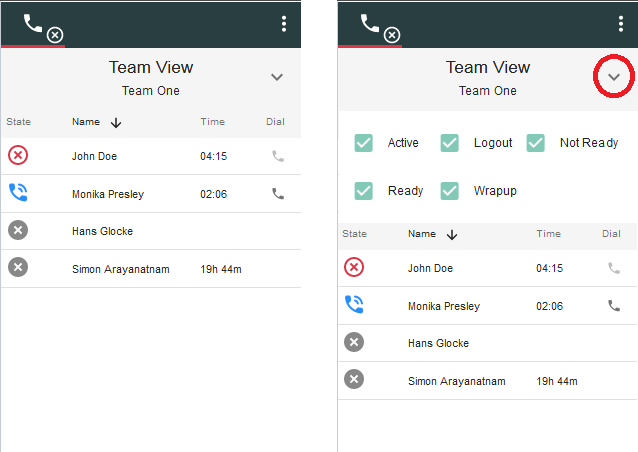The height and width of the screenshot is (452, 638).
Task: Click Monika Presley's active call icon, left panel
Action: pyautogui.click(x=18, y=192)
